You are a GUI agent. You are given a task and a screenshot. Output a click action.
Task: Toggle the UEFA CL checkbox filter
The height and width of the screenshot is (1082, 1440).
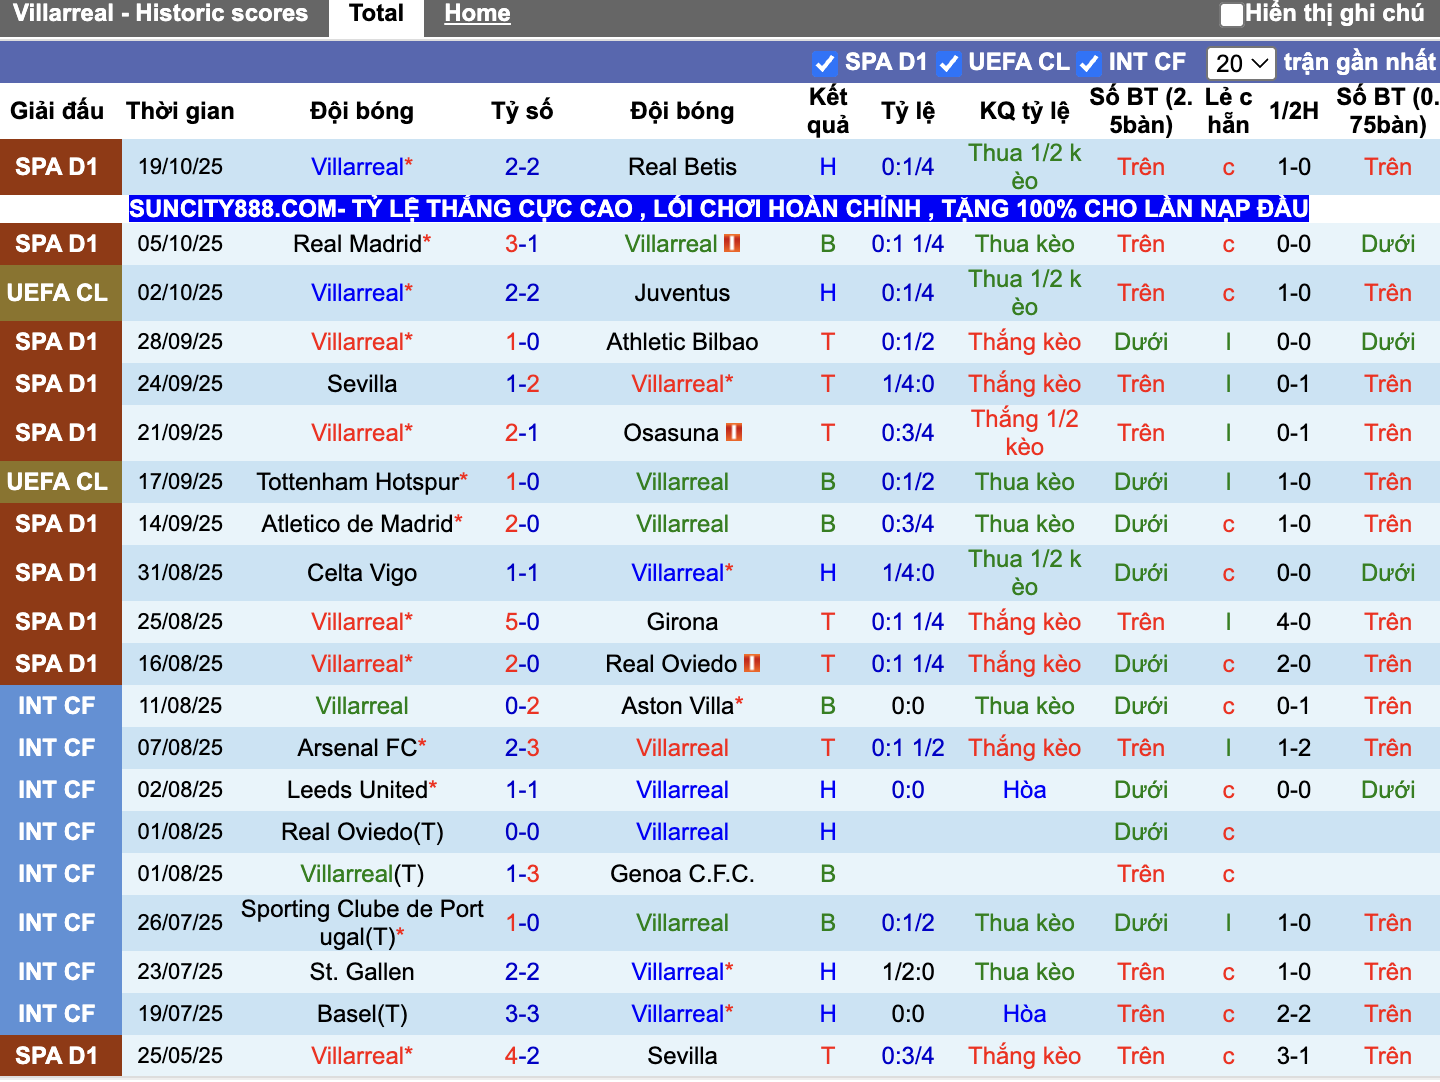(948, 63)
